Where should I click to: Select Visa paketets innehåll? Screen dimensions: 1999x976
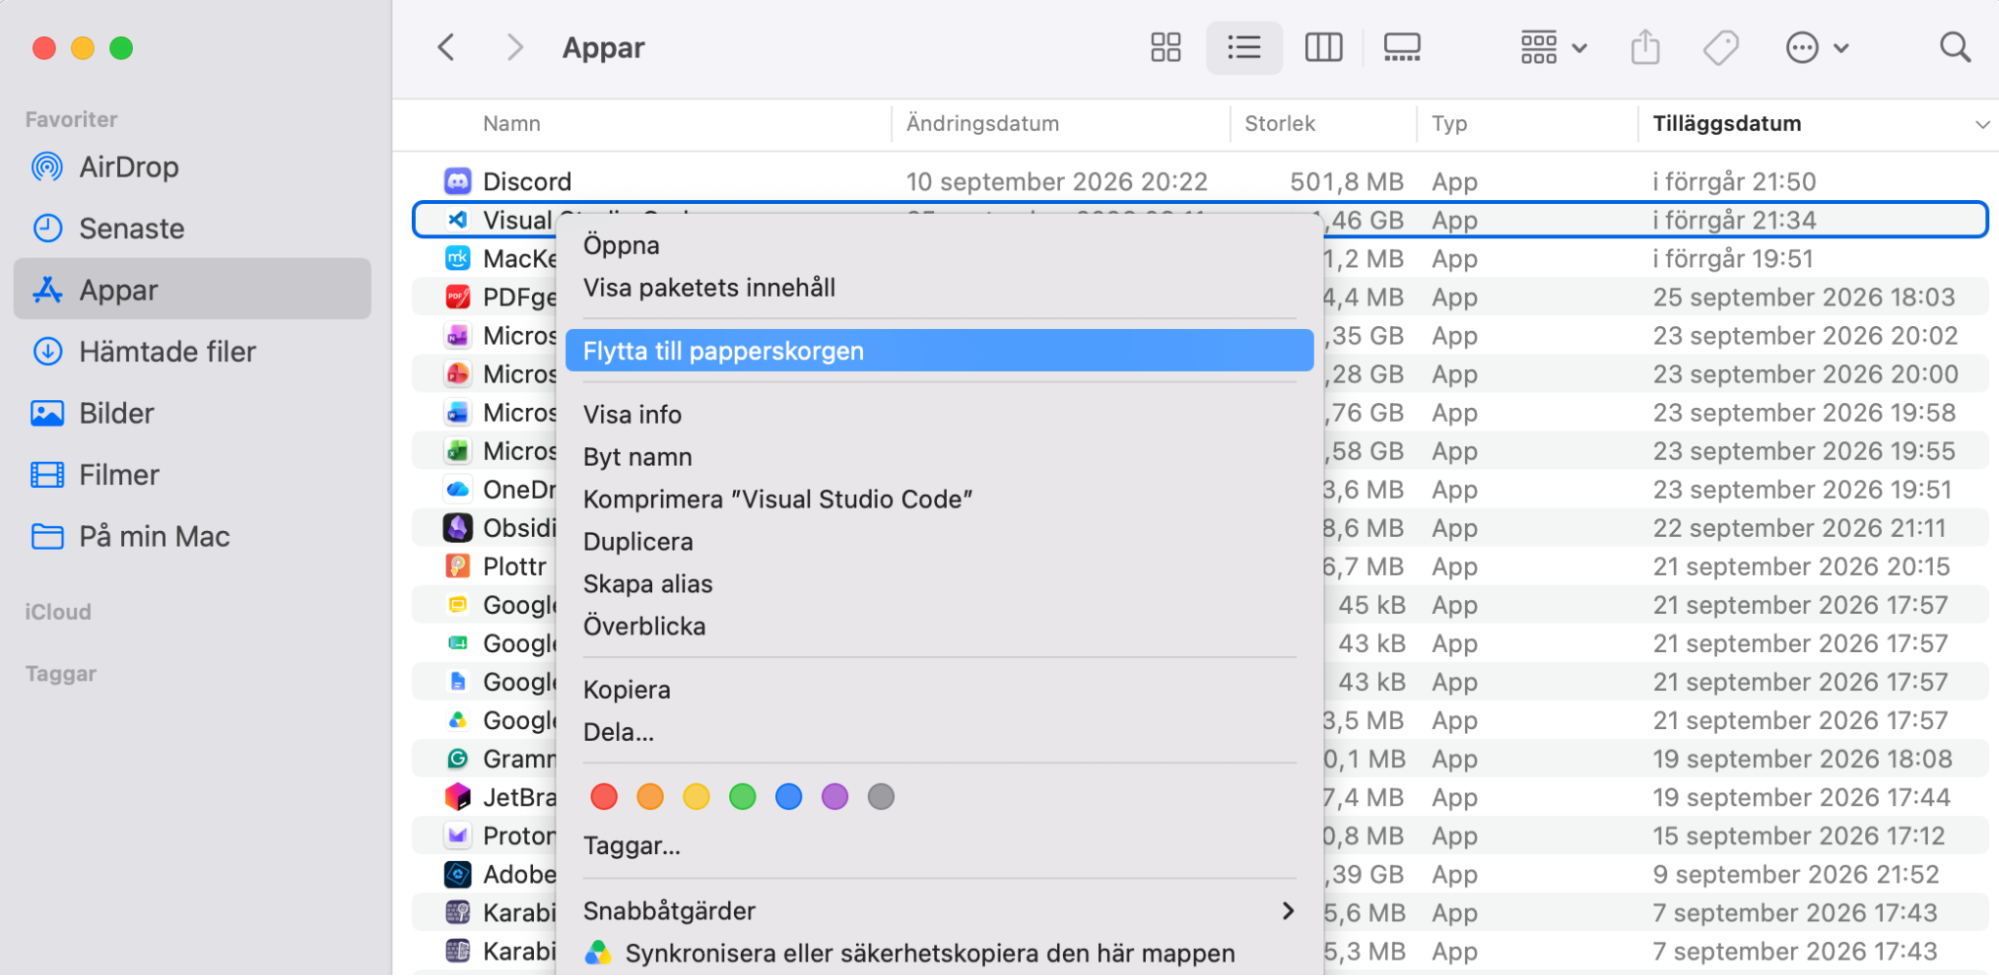[x=939, y=288]
